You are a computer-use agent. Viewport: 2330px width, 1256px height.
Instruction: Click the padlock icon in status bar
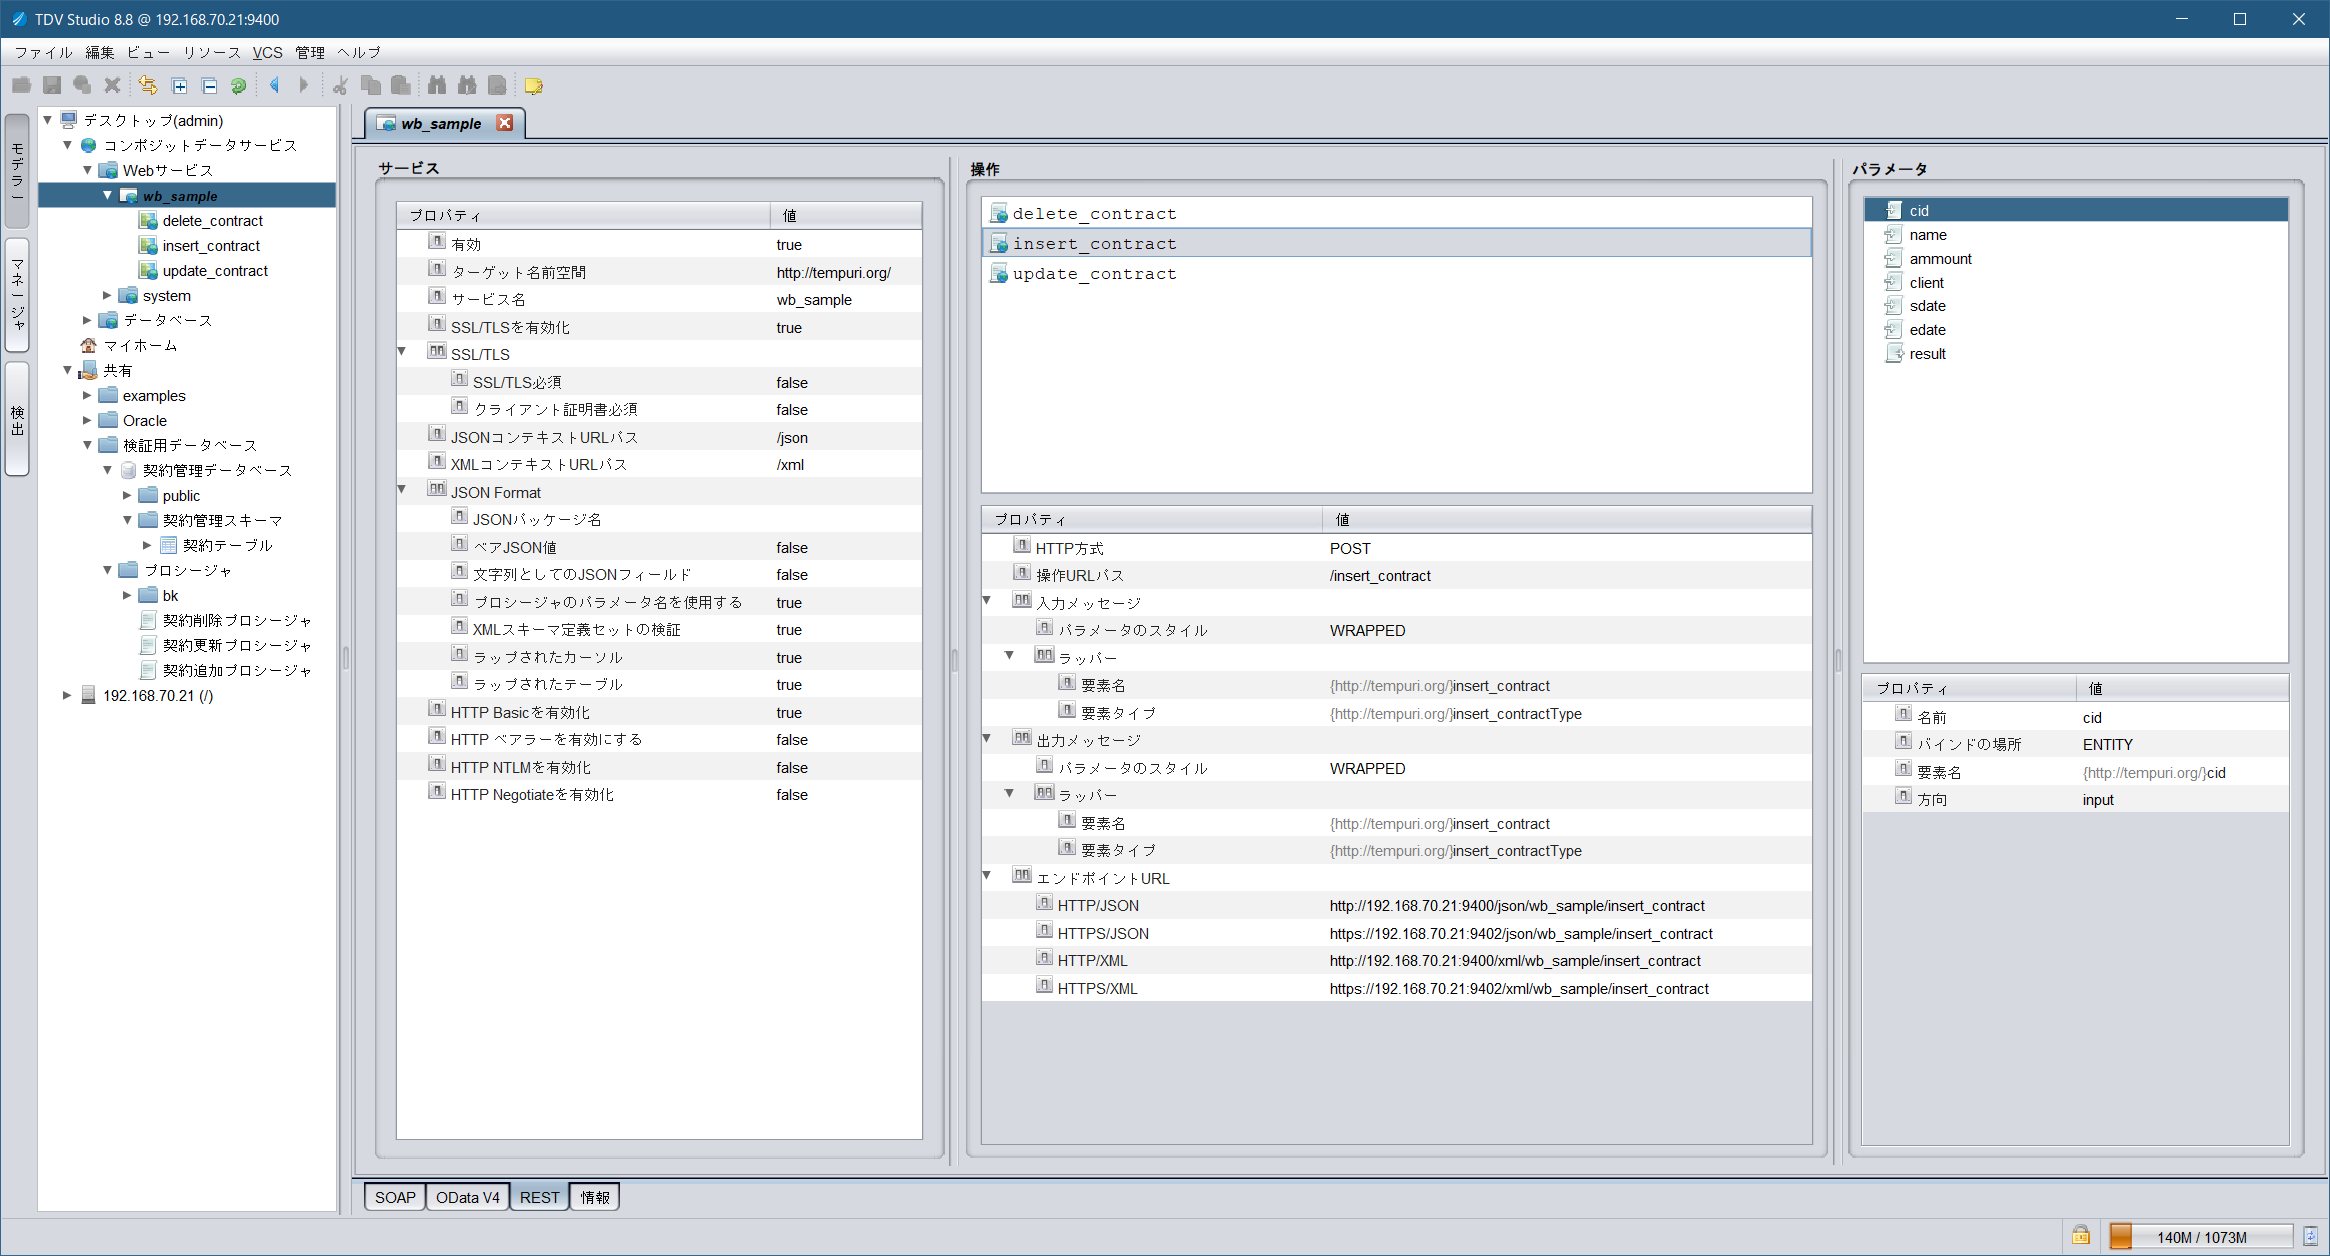point(2081,1236)
